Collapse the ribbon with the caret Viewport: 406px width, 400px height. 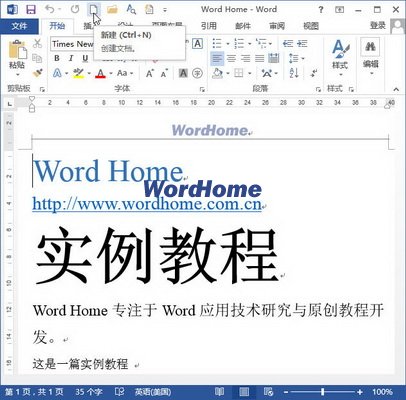(396, 89)
